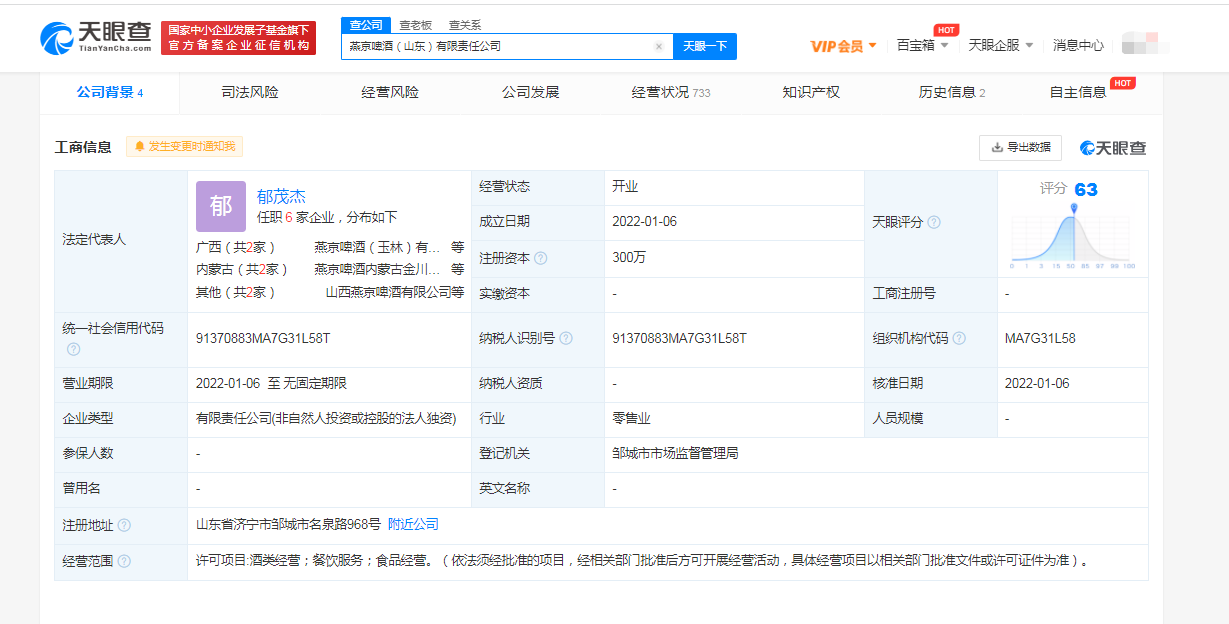
Task: Click the help icon beside 经营范围
Action: coord(124,561)
